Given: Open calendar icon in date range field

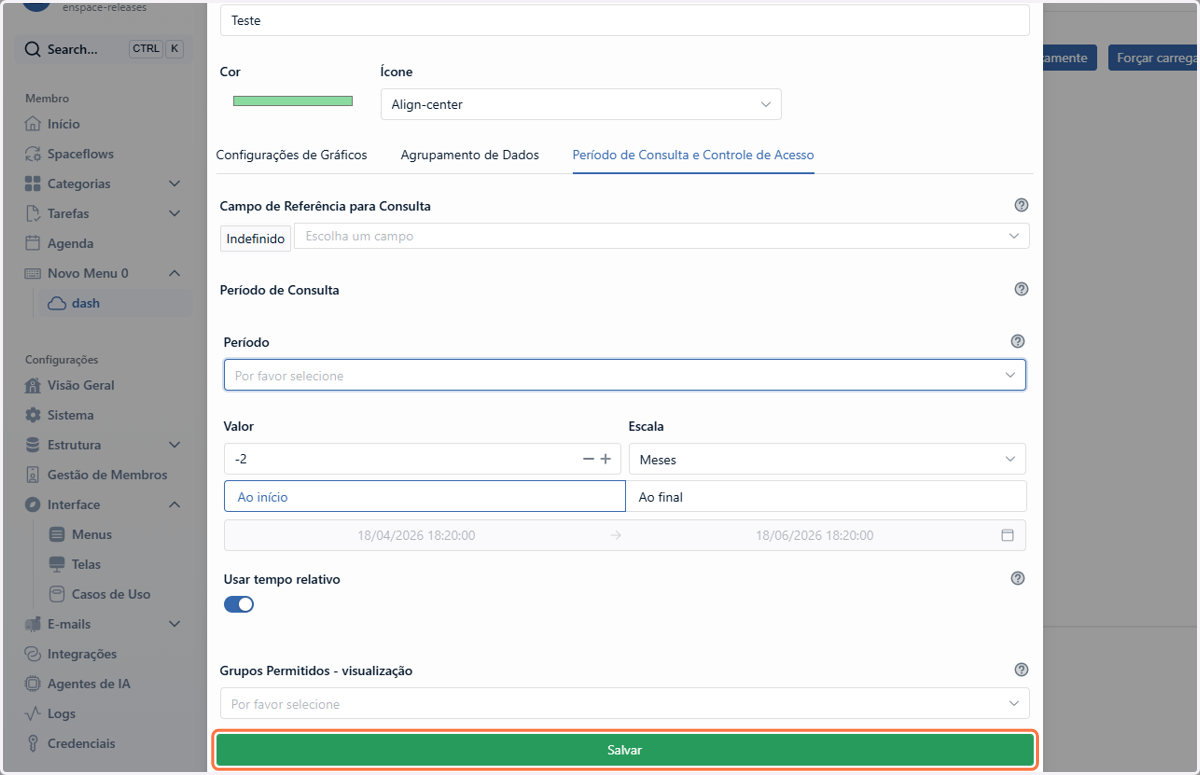Looking at the screenshot, I should tap(1008, 535).
